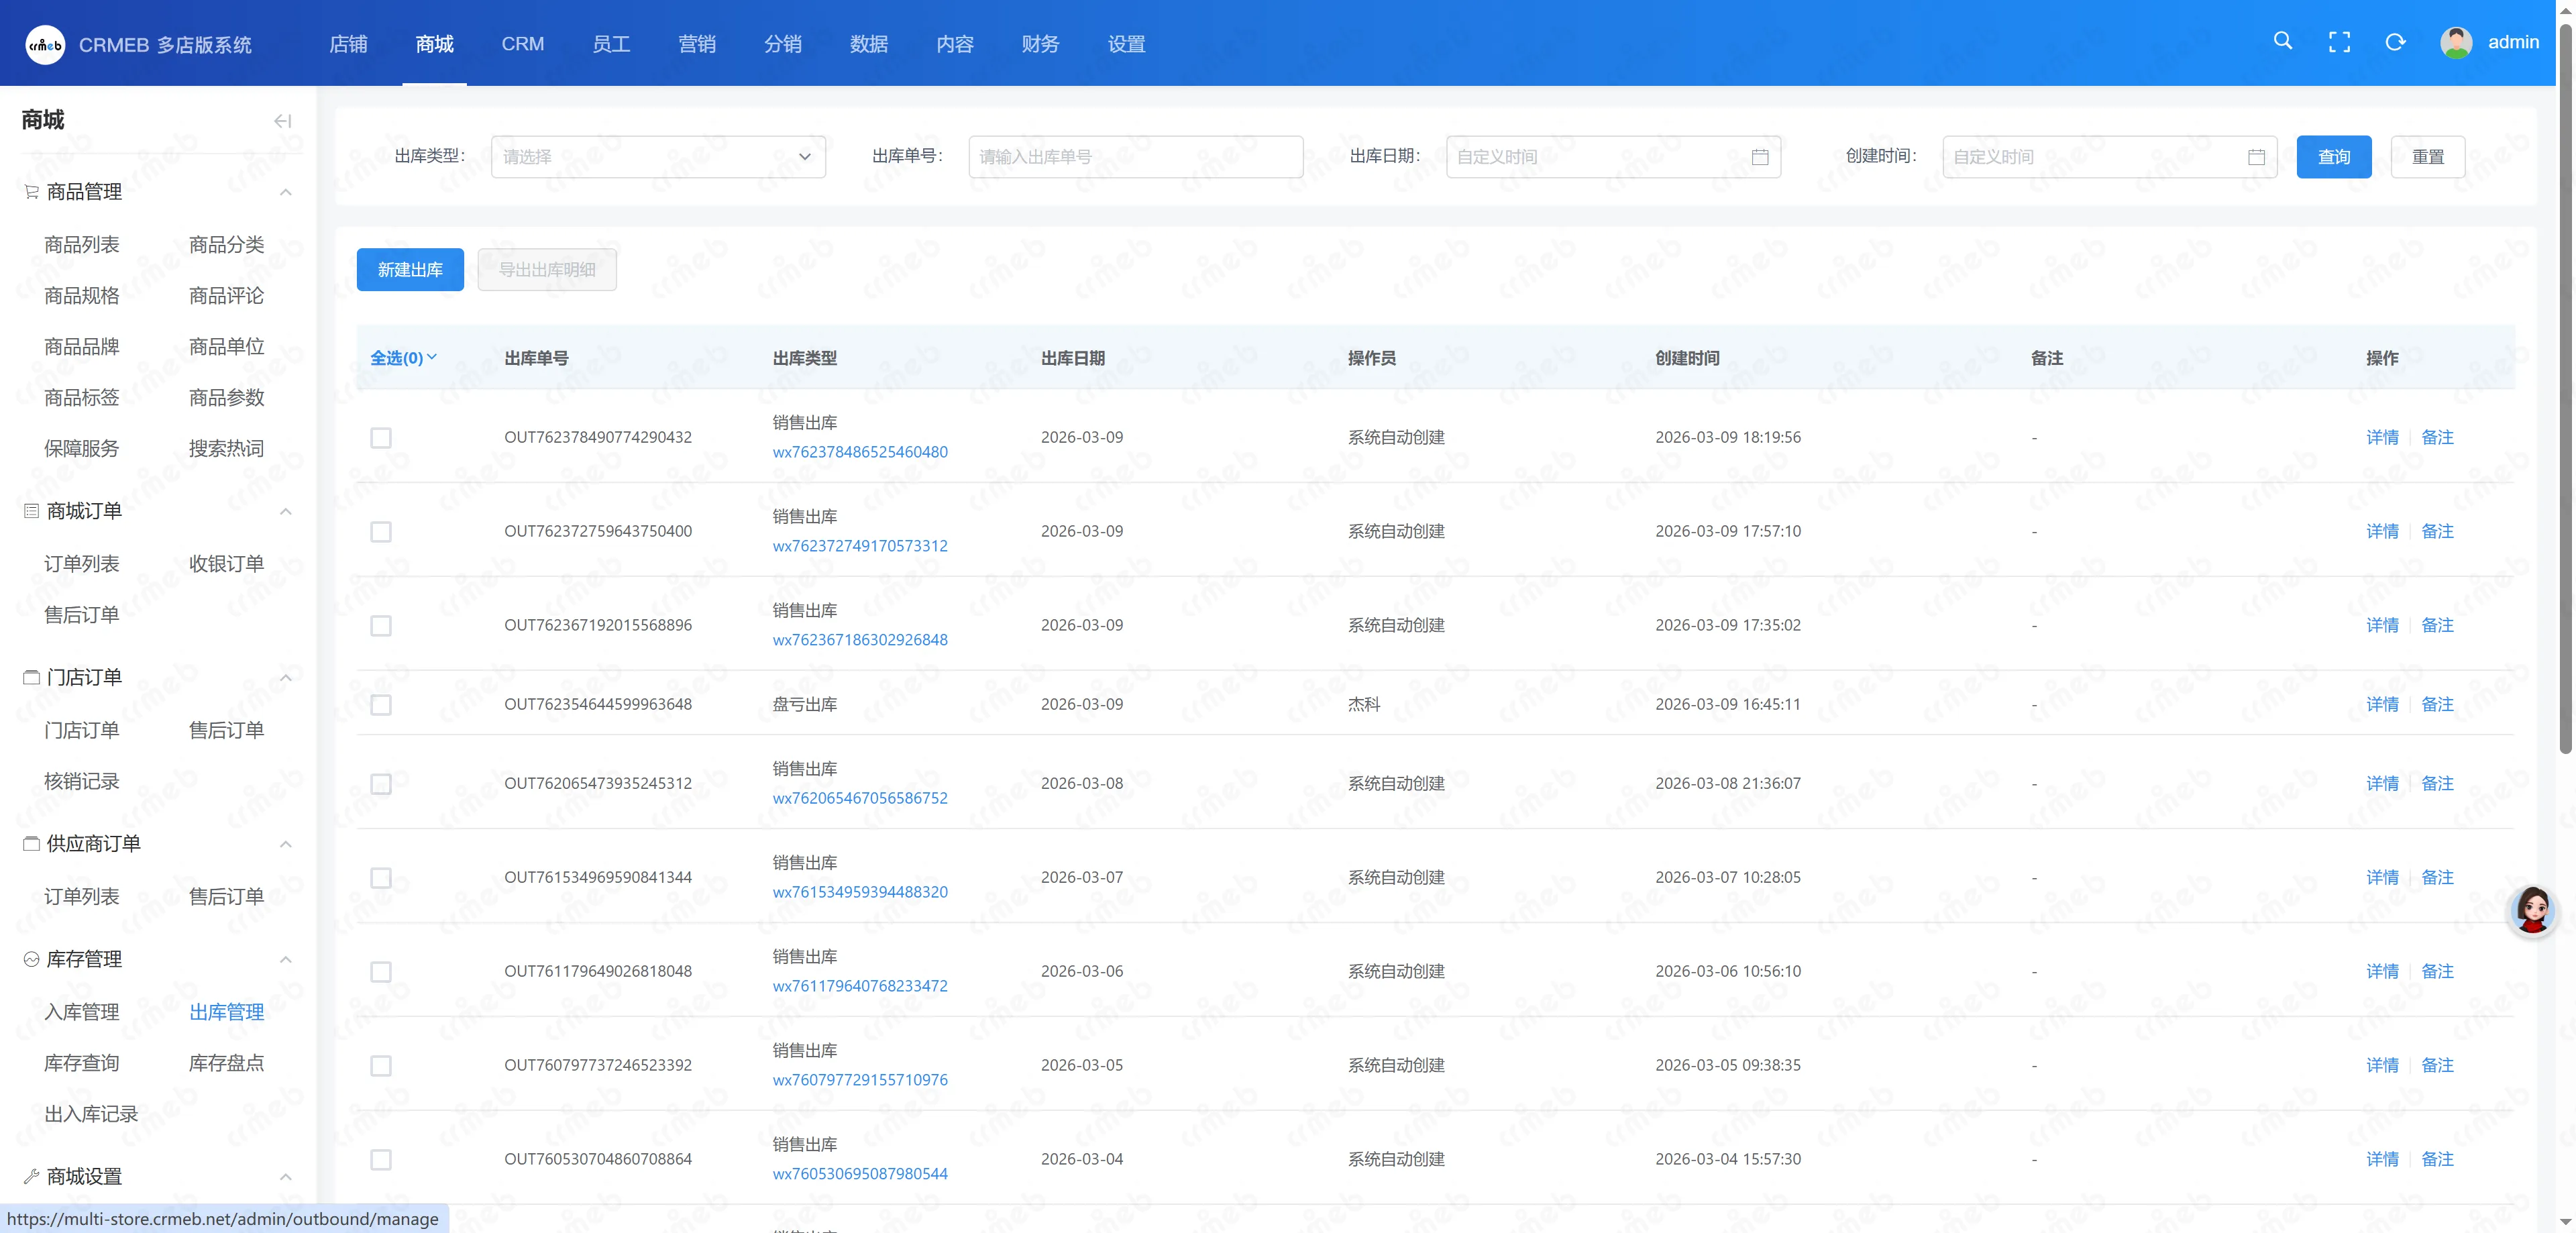The height and width of the screenshot is (1233, 2576).
Task: Click the CRMEB logo icon
Action: pos(45,44)
